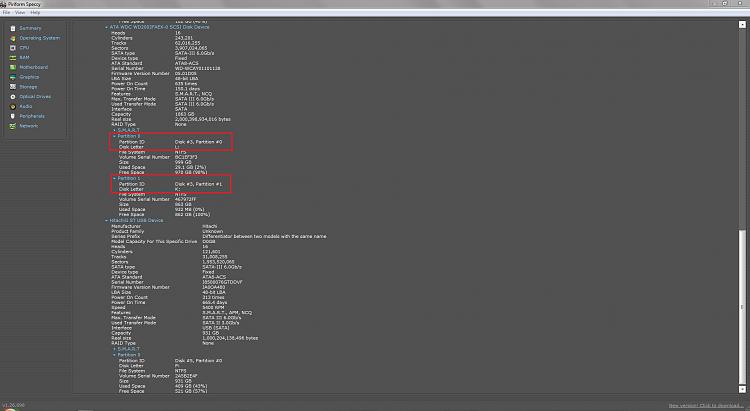The width and height of the screenshot is (750, 411).
Task: Open the Help menu
Action: point(35,12)
